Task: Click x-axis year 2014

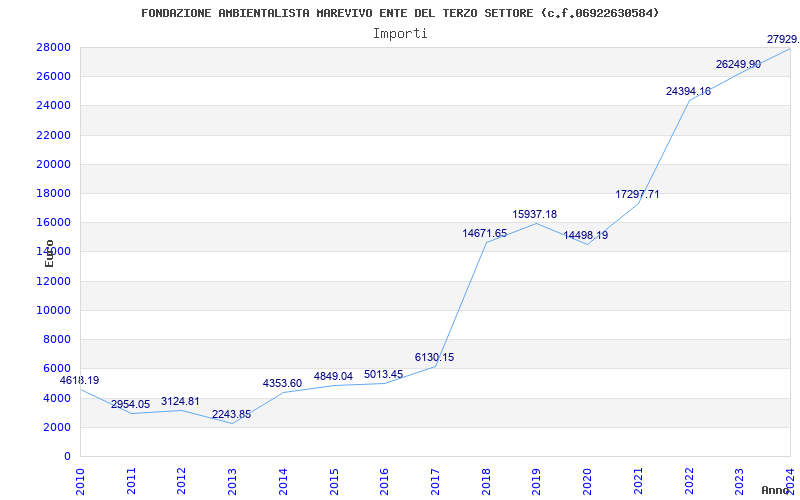Action: pos(283,481)
